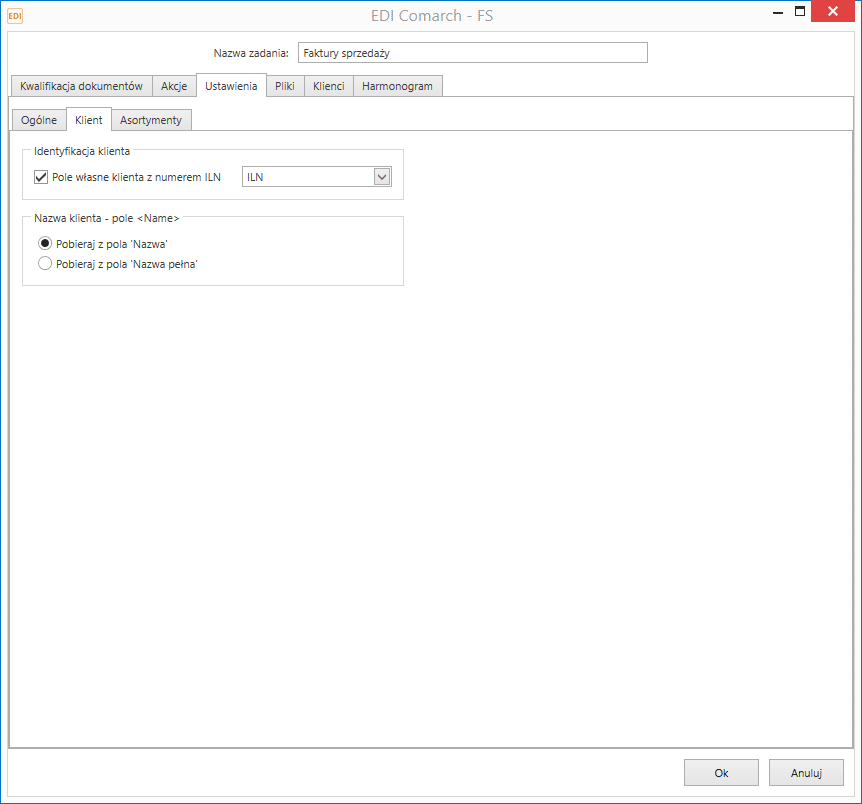862x804 pixels.
Task: Cancel changes with Anuluj button
Action: coord(806,773)
